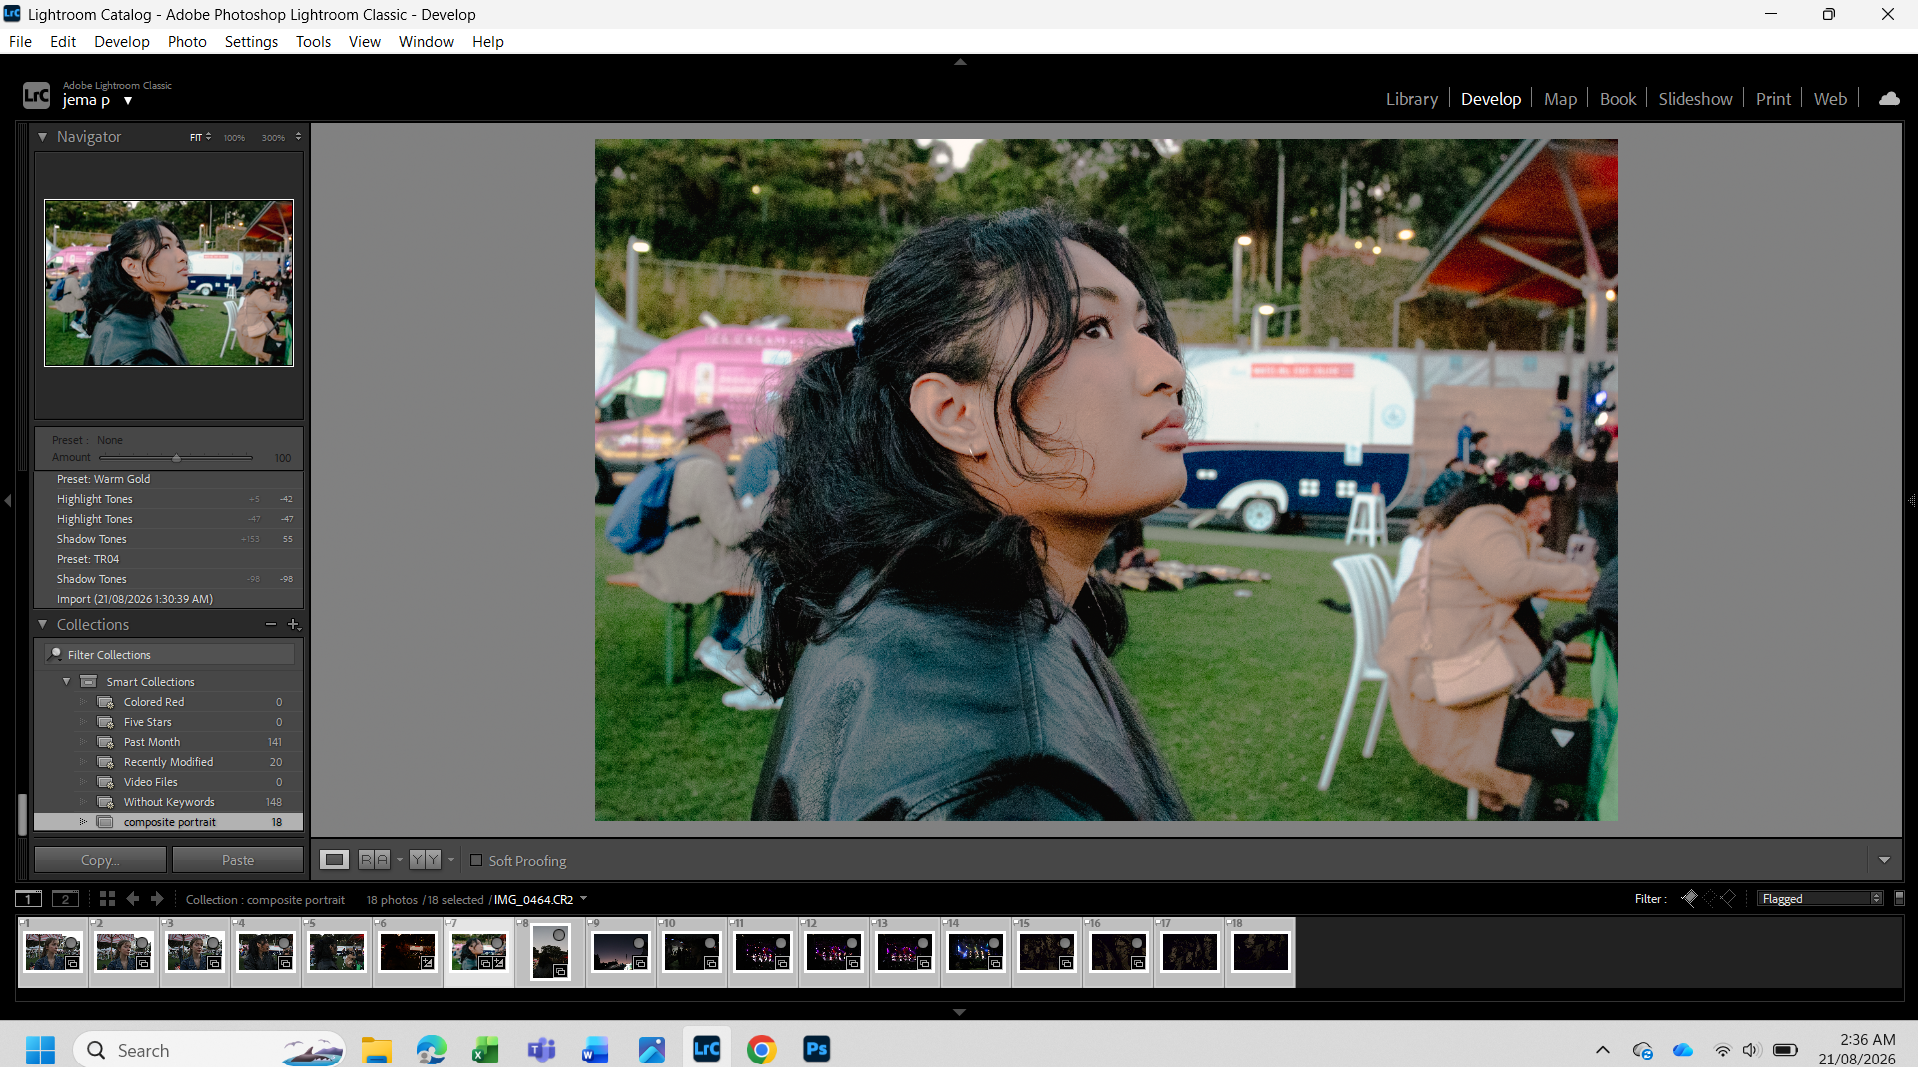Viewport: 1918px width, 1067px height.
Task: Open Microsoft Word from the taskbar
Action: click(x=595, y=1049)
